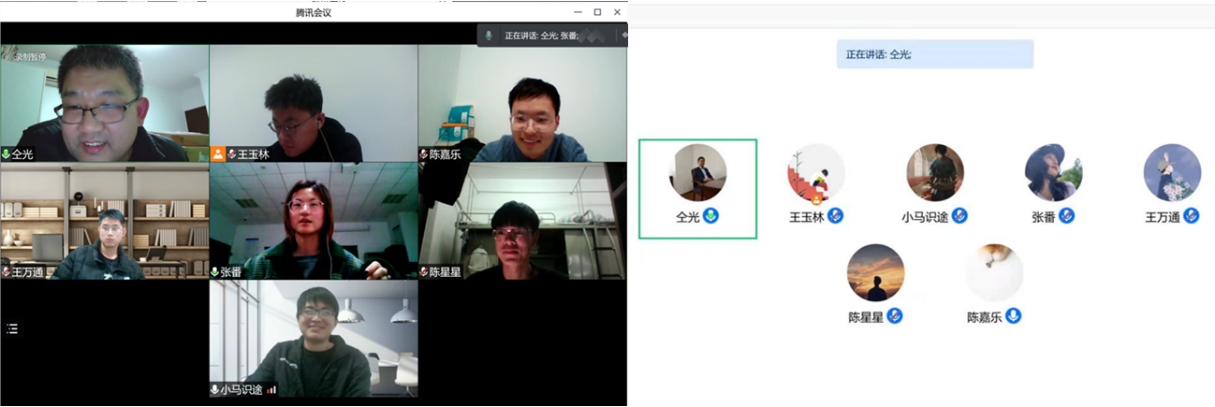Select 陈嘉乐's round avatar in the participant grid
Screen dimensions: 1215x407
pos(994,273)
